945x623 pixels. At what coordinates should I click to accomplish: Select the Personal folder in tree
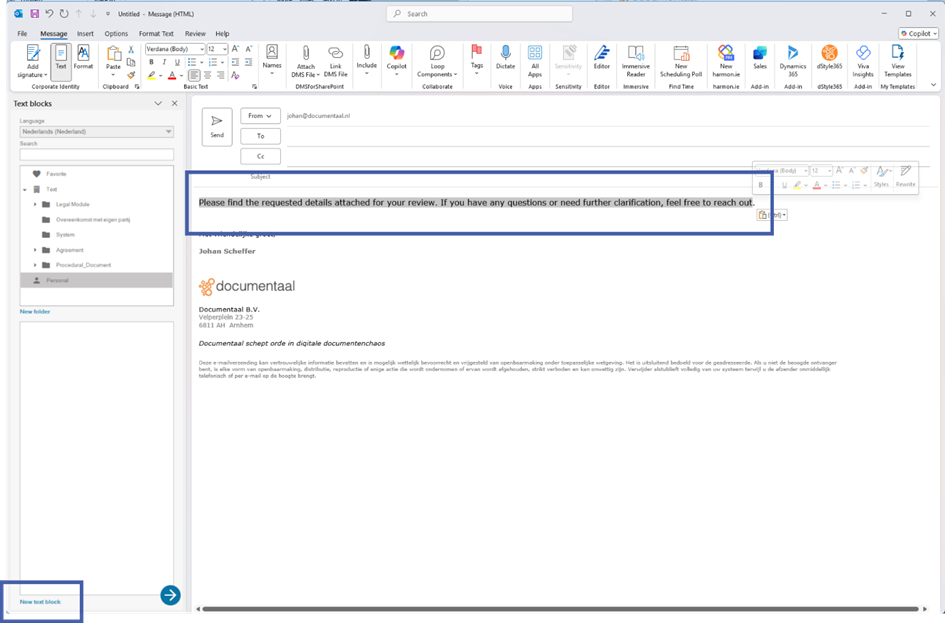pos(96,280)
